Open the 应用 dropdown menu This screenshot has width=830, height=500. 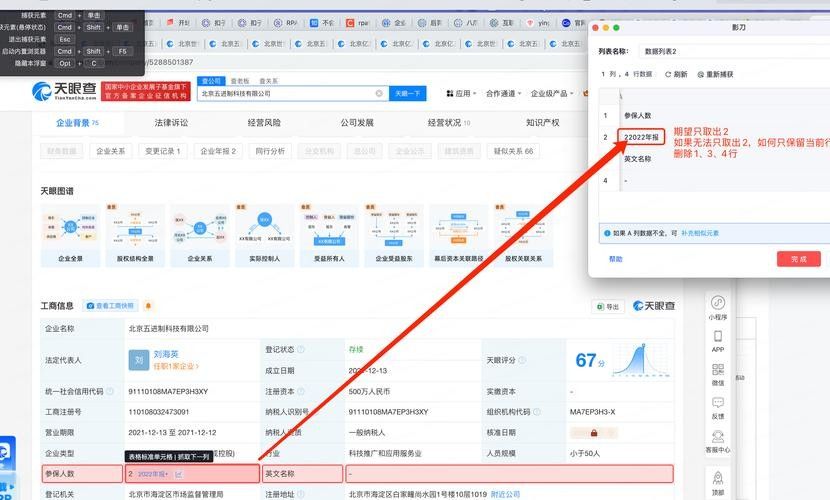click(461, 94)
